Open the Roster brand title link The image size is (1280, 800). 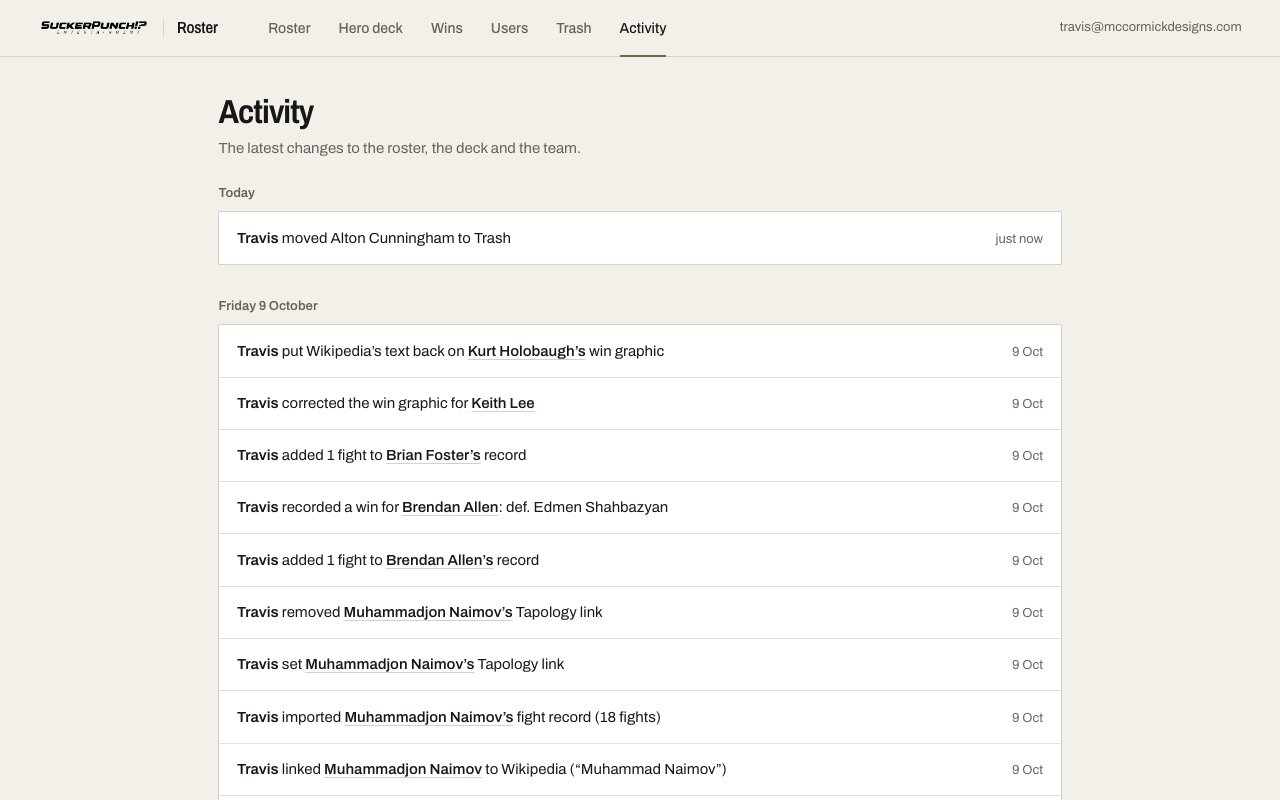(197, 28)
